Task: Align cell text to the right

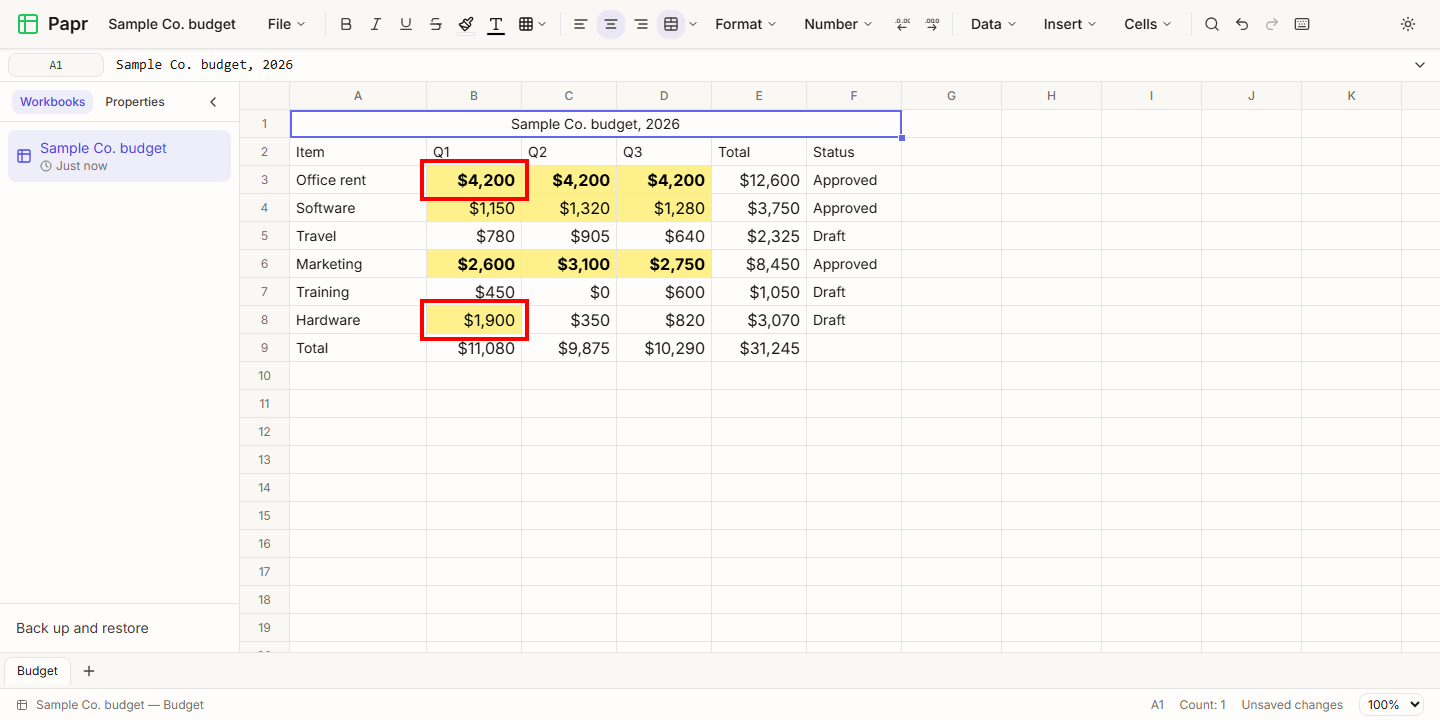Action: tap(641, 24)
